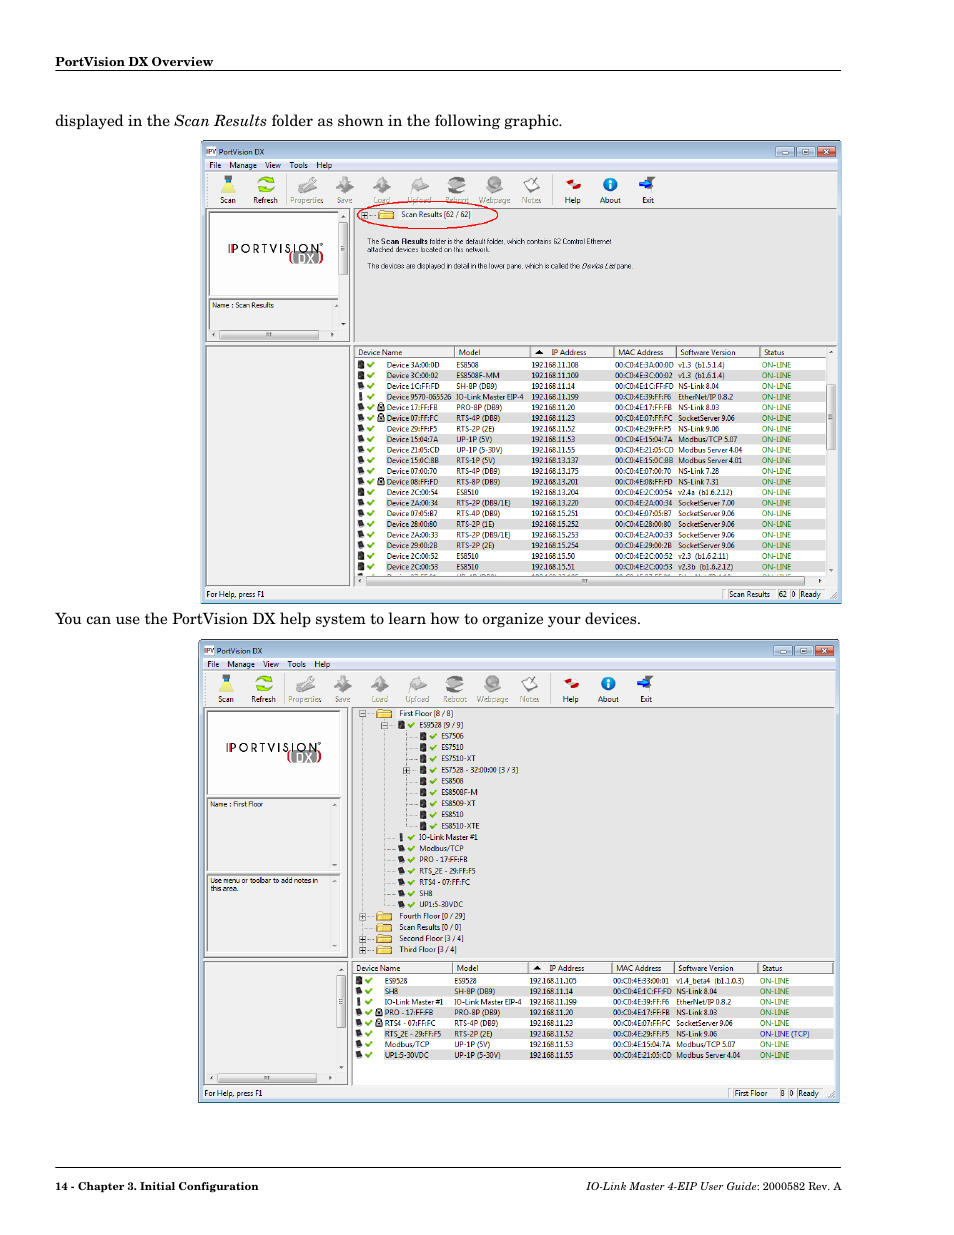Open Tools menu in lower window
This screenshot has height=1235, width=954.
tap(297, 664)
